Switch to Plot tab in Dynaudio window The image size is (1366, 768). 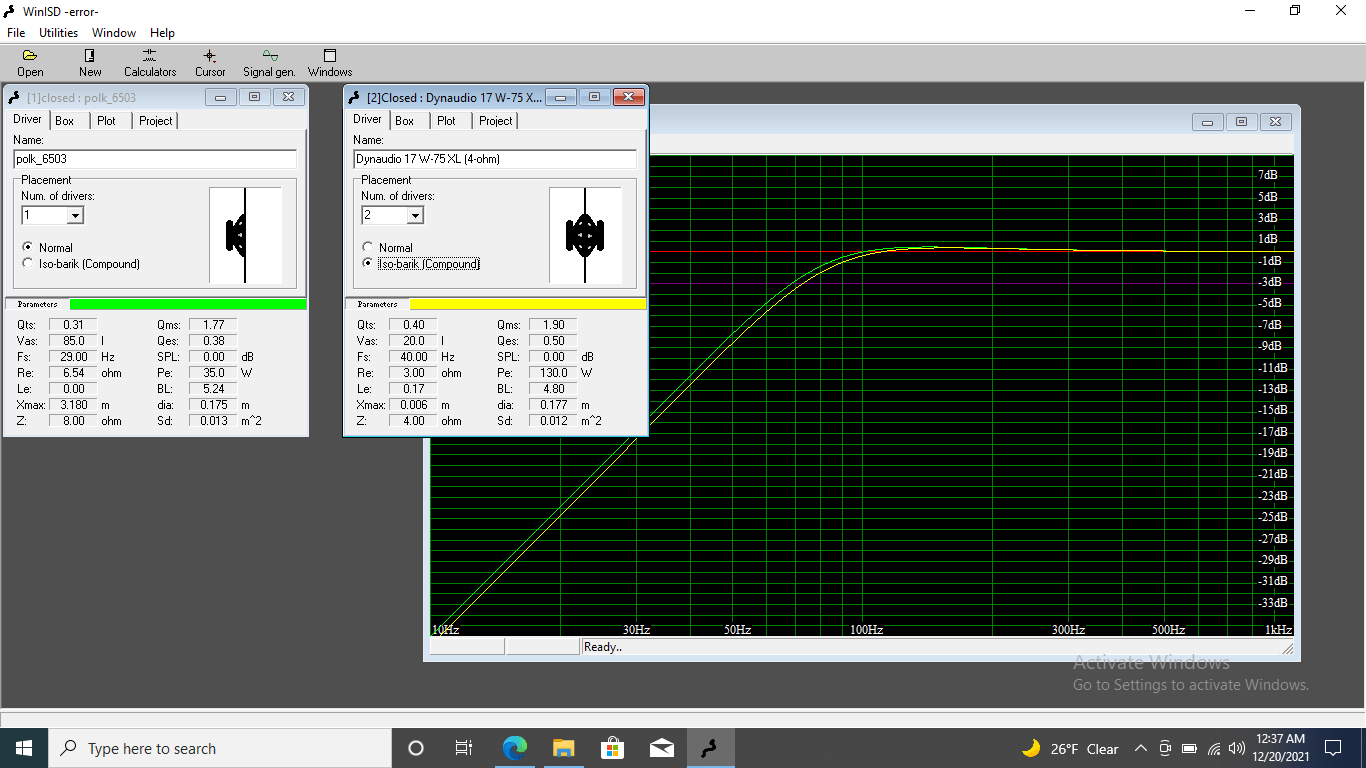click(447, 121)
